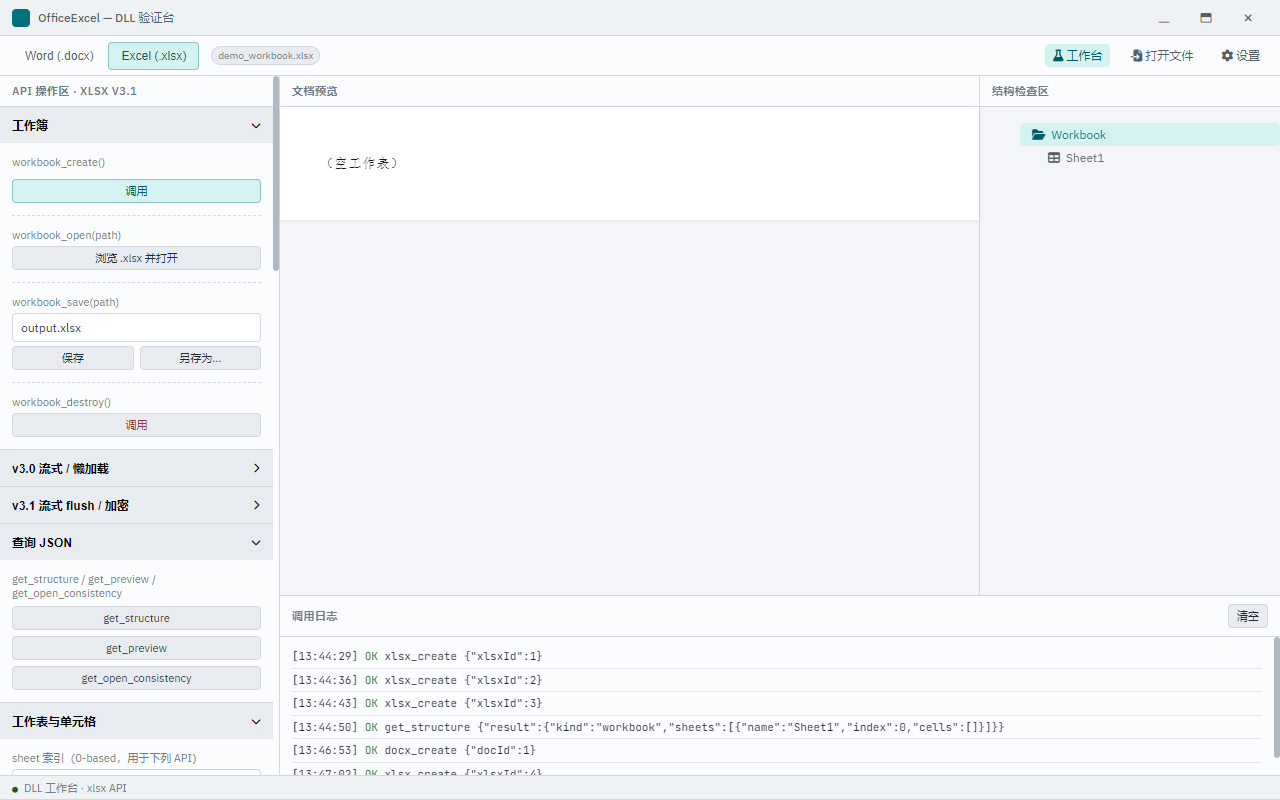Click the get_structure button
The height and width of the screenshot is (800, 1280).
coord(136,618)
